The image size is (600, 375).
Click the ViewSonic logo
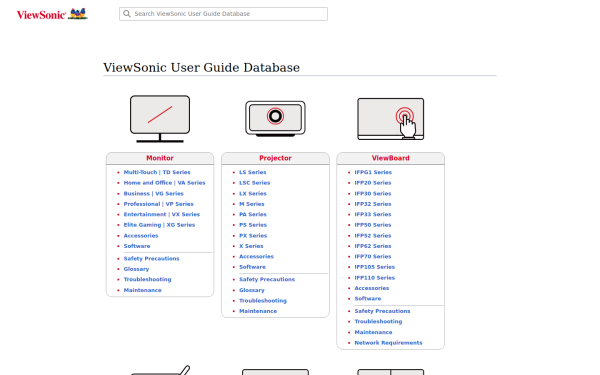pyautogui.click(x=52, y=14)
